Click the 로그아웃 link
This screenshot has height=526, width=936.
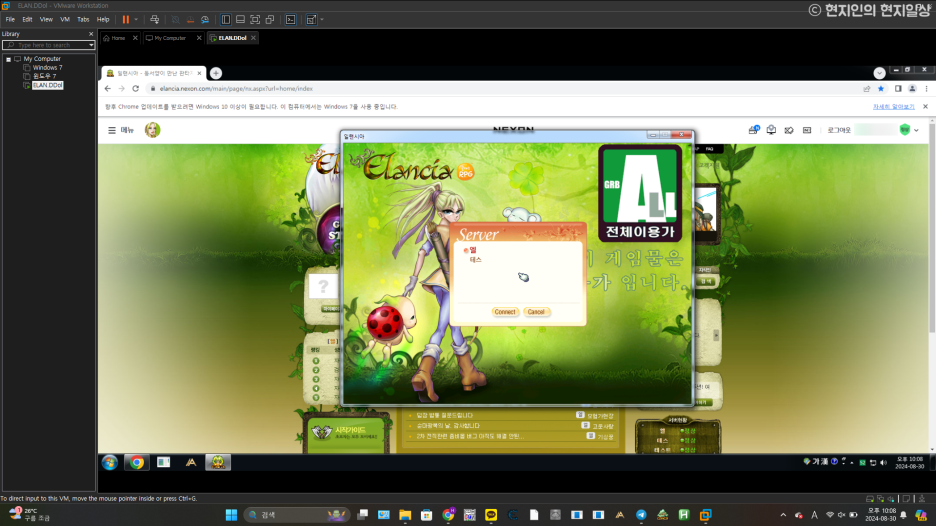[x=839, y=130]
